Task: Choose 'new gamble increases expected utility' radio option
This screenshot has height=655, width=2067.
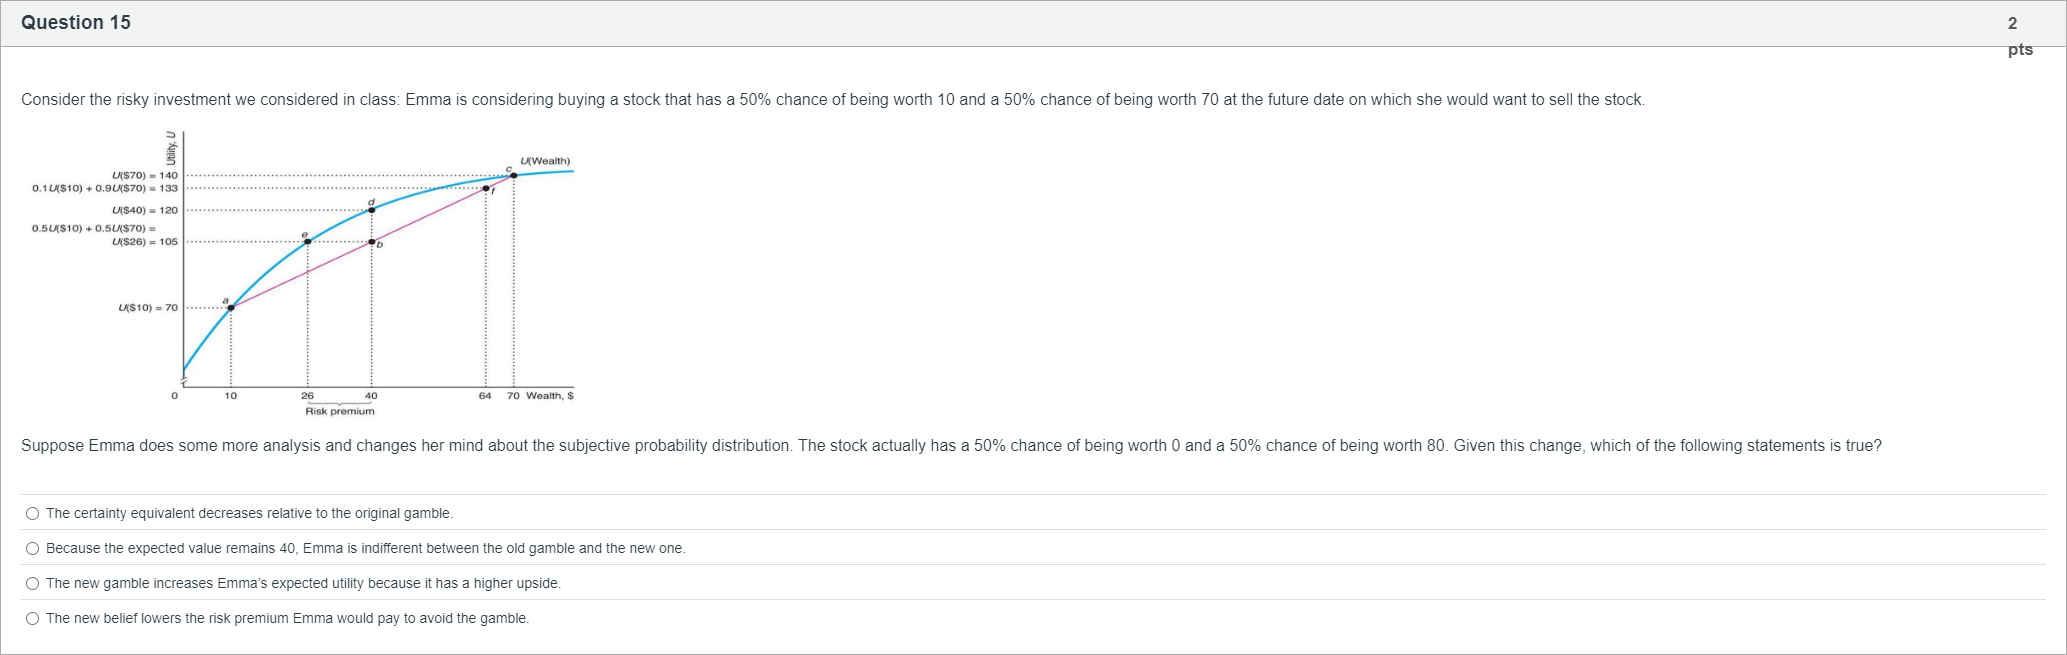Action: [33, 584]
